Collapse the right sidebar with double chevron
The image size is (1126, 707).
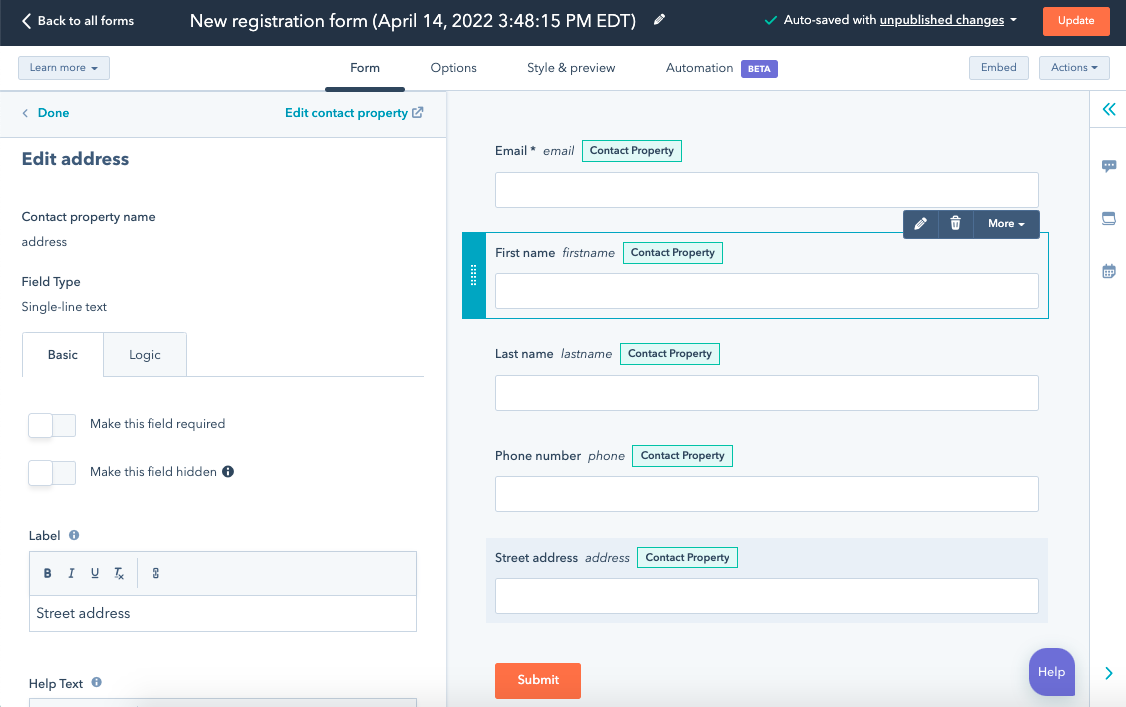(1109, 109)
